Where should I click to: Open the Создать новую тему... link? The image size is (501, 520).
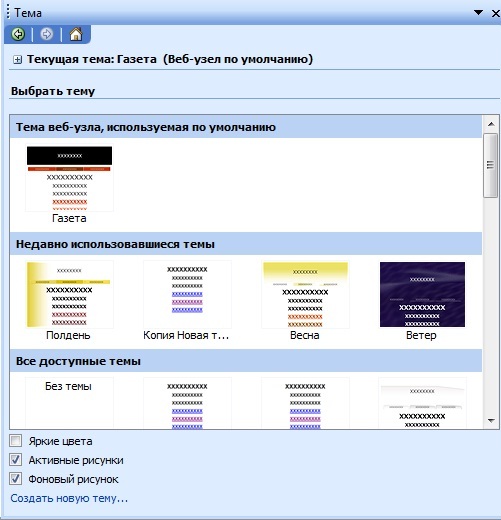point(69,498)
